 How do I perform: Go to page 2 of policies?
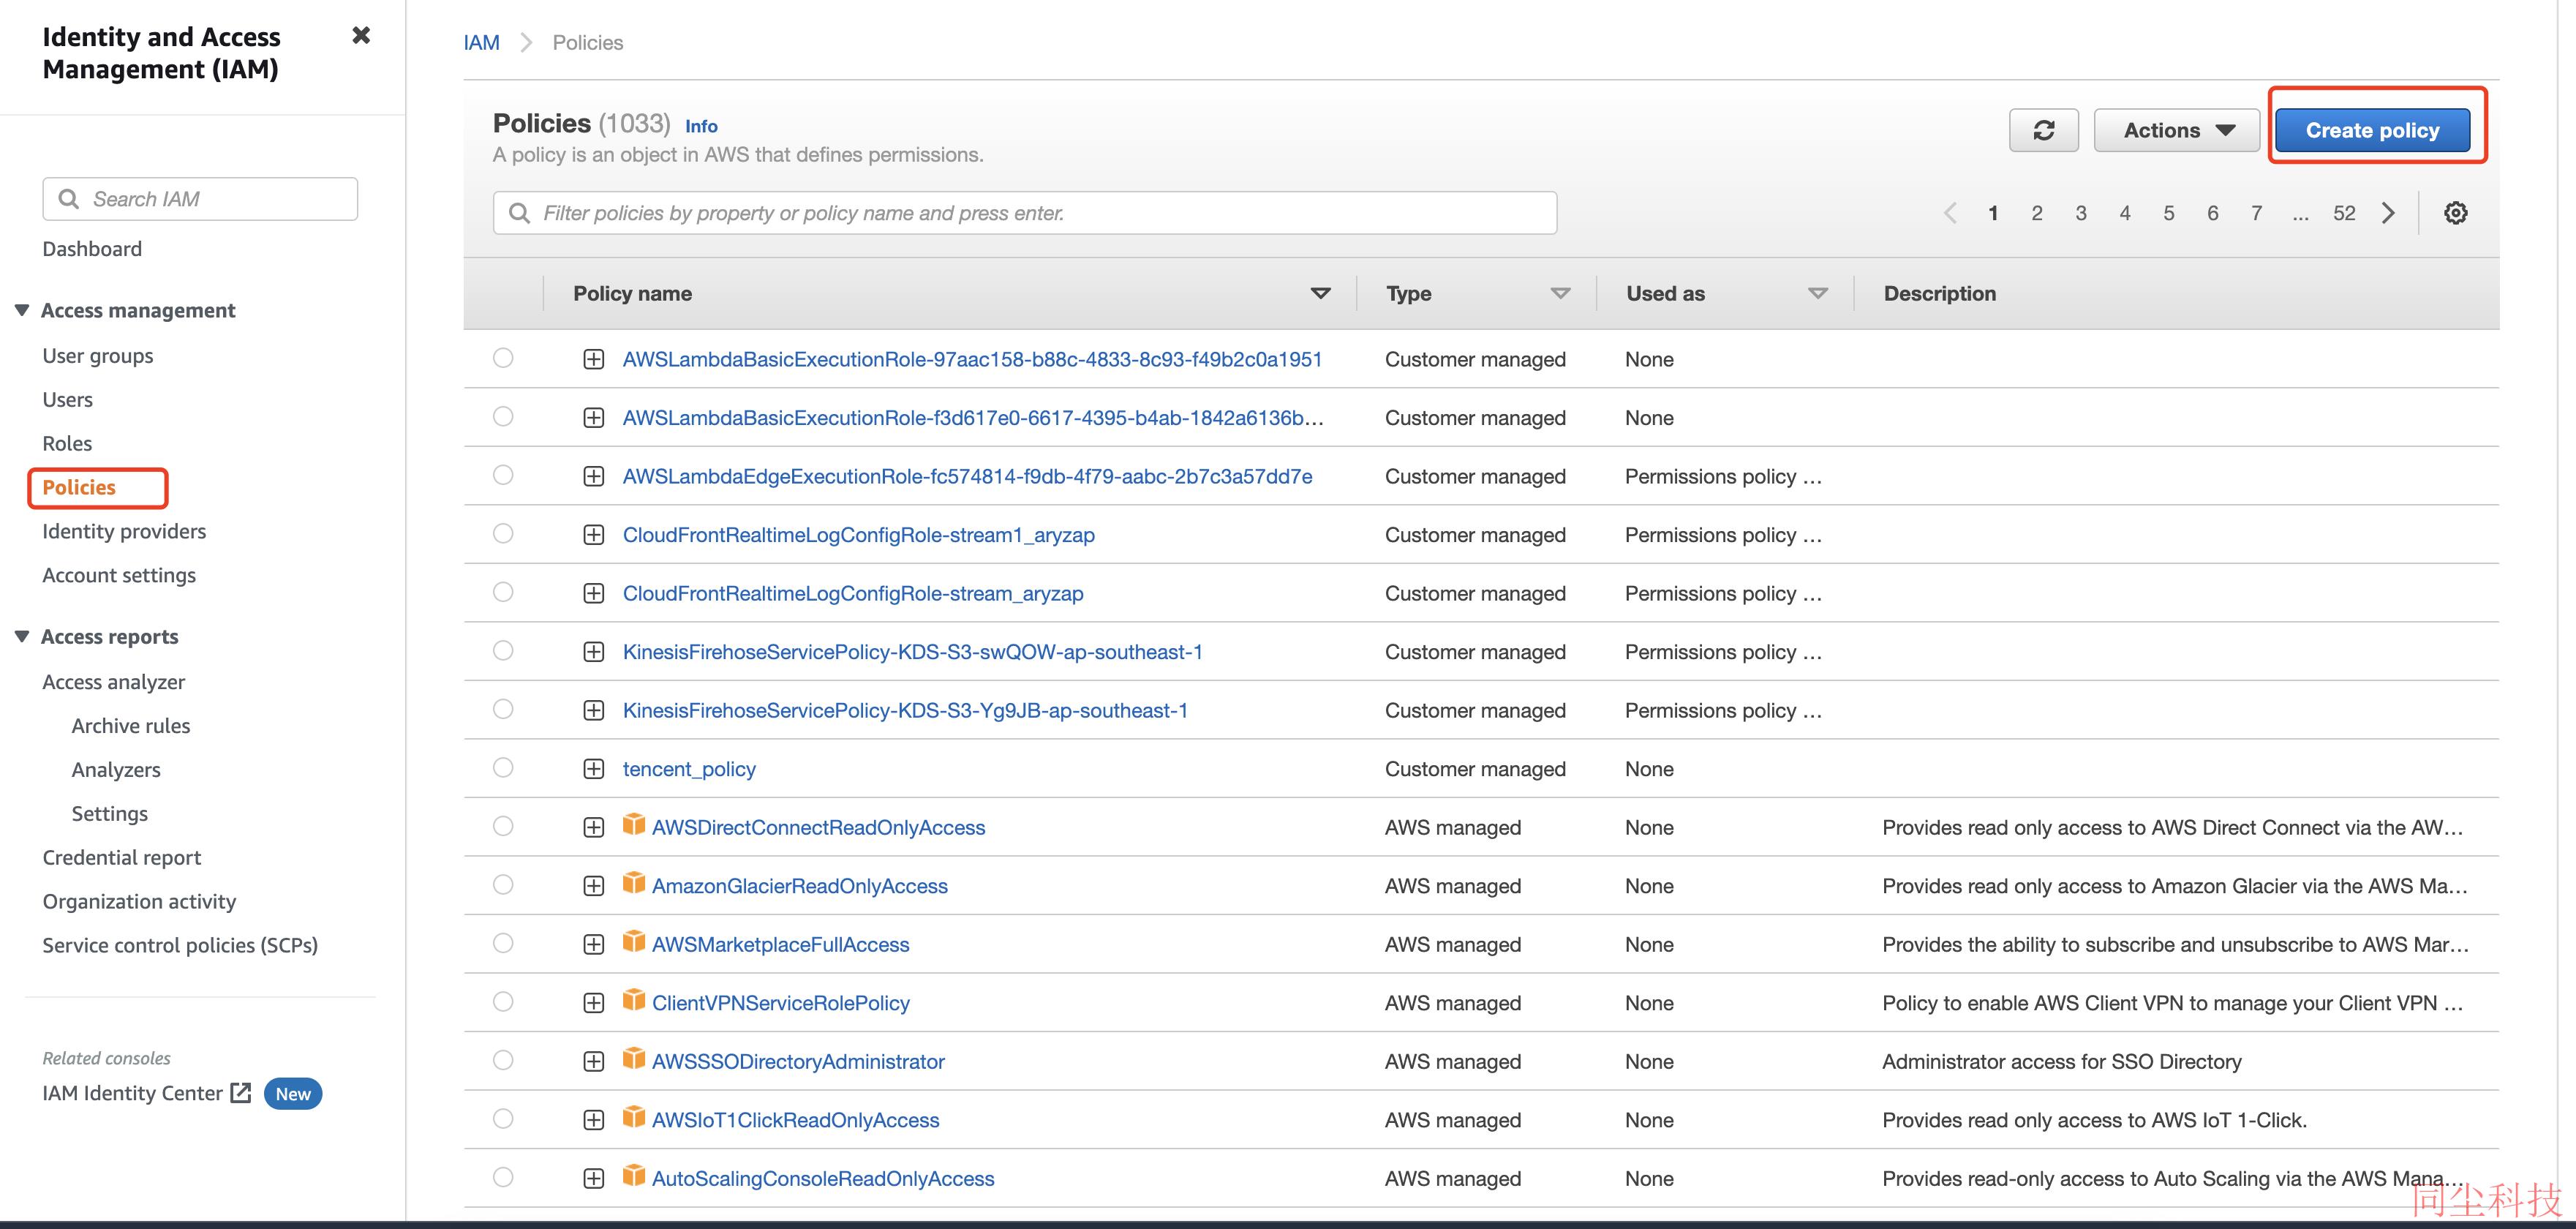point(2036,213)
